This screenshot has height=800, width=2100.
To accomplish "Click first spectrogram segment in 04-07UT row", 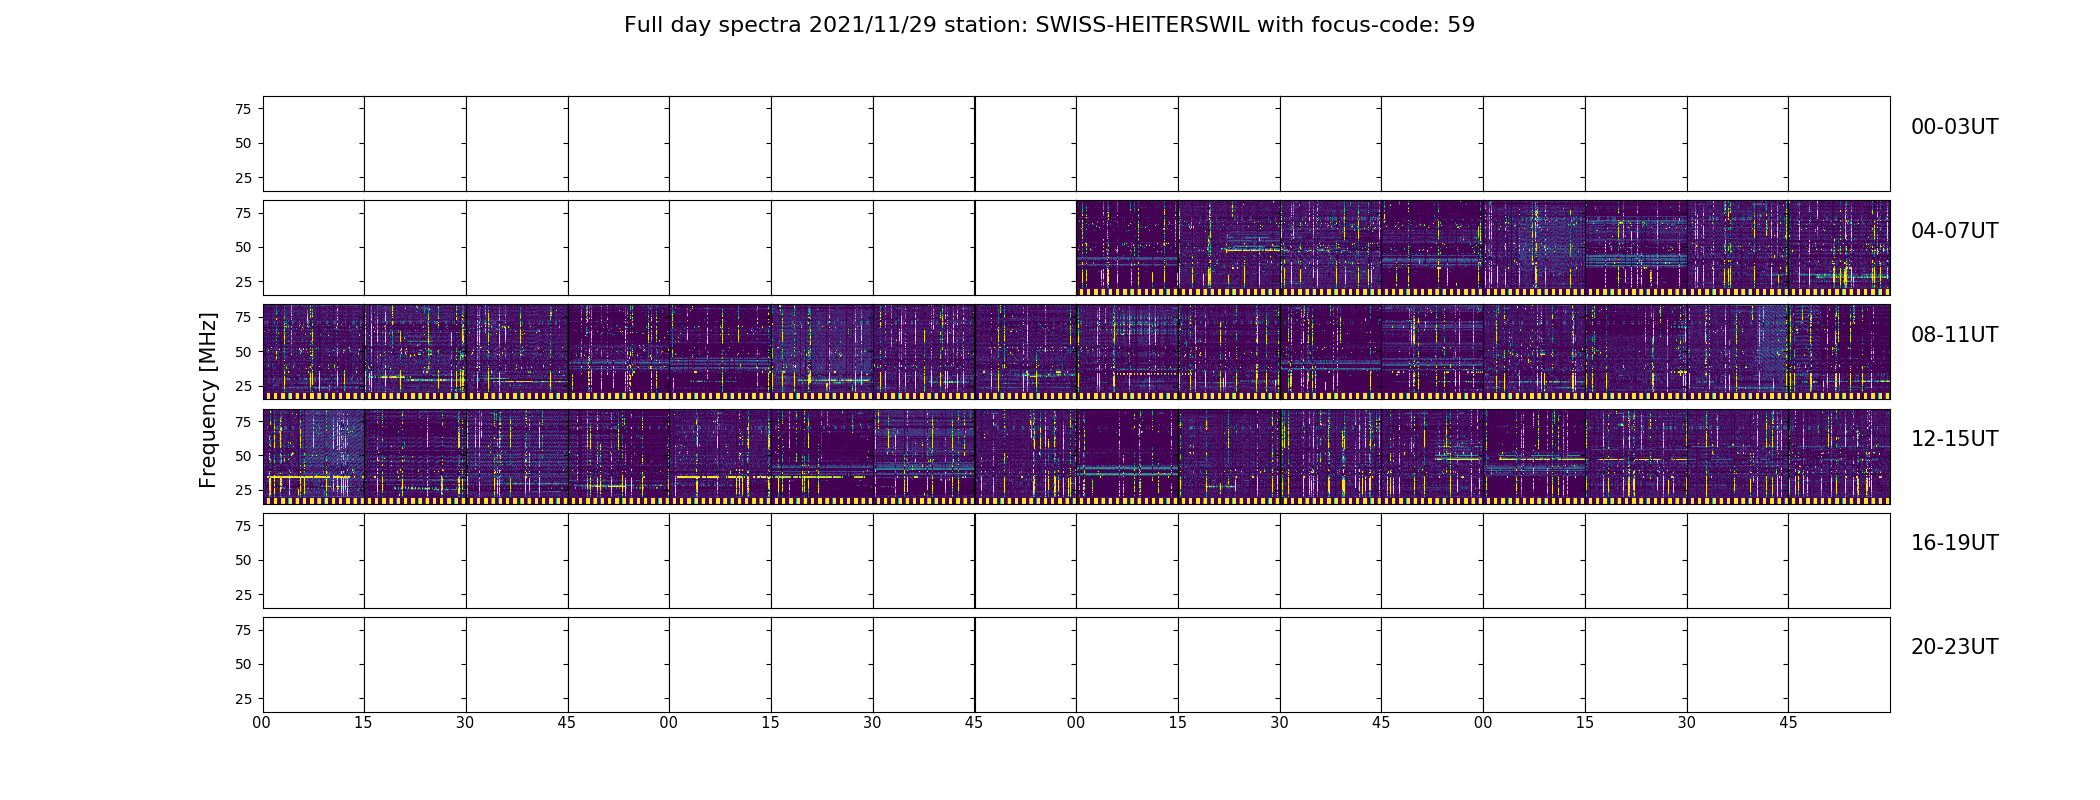I will click(x=1127, y=248).
